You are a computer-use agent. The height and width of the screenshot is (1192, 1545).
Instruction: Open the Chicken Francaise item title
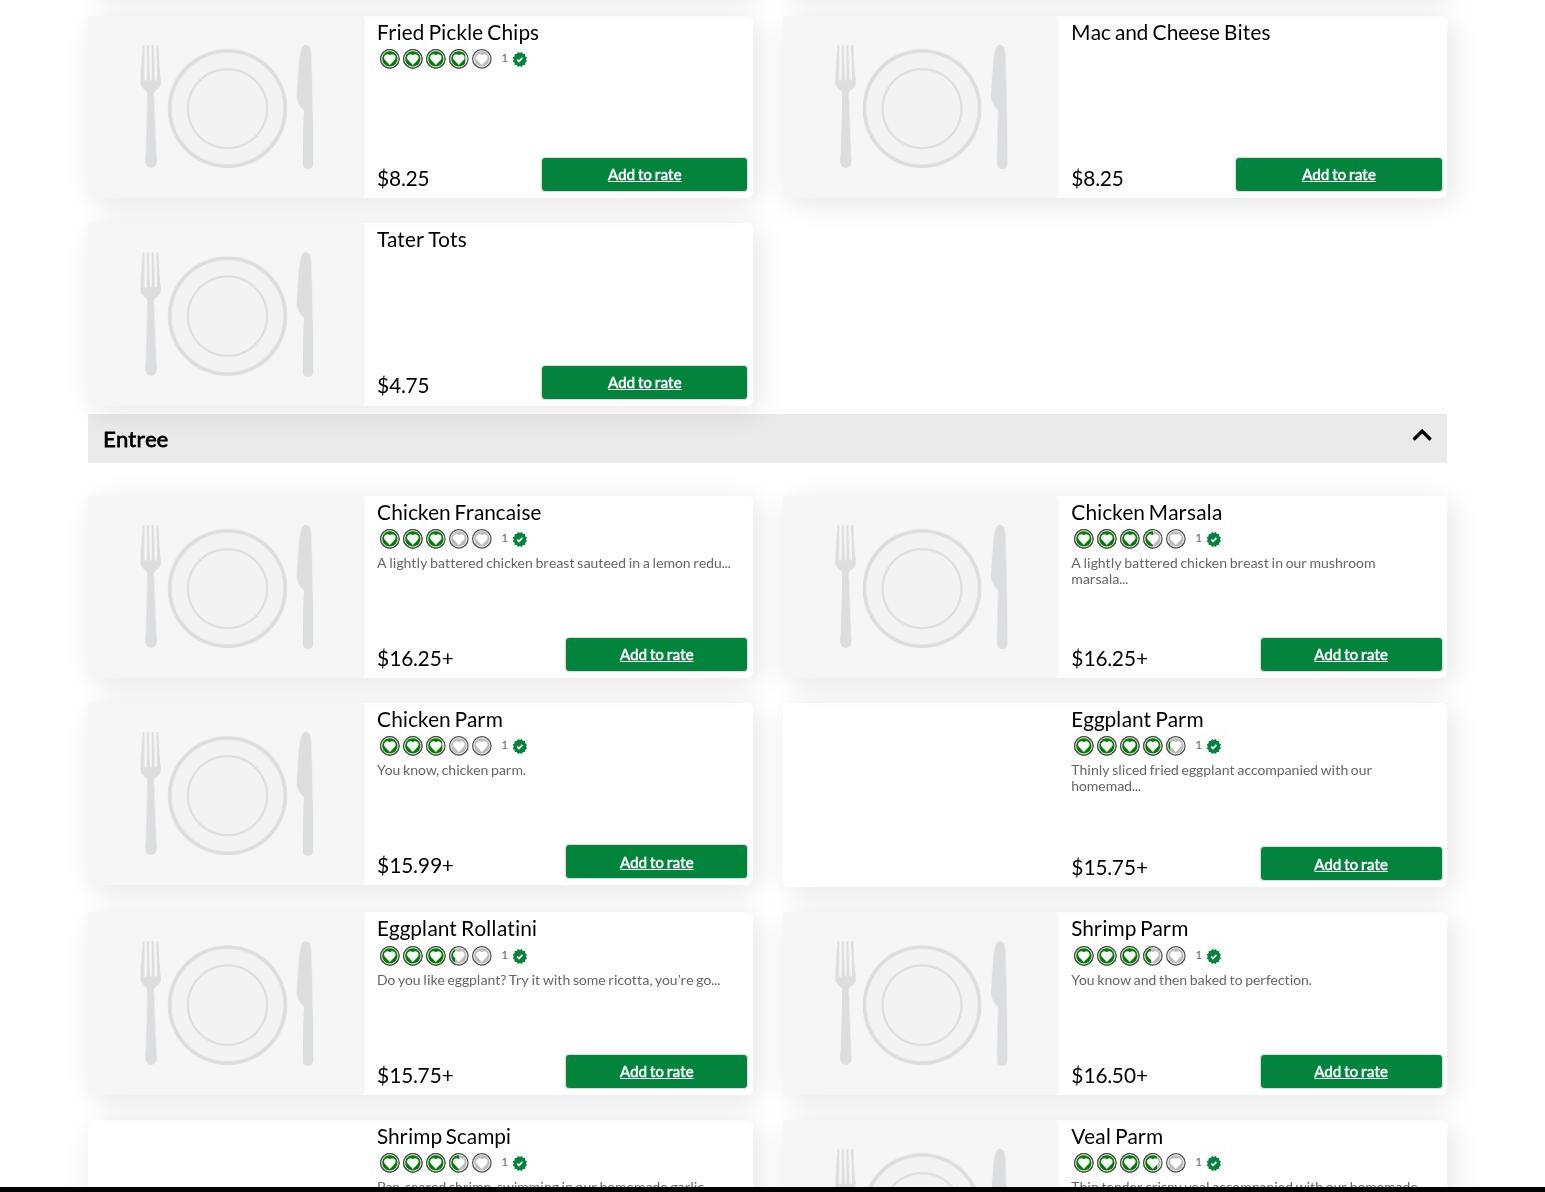459,512
